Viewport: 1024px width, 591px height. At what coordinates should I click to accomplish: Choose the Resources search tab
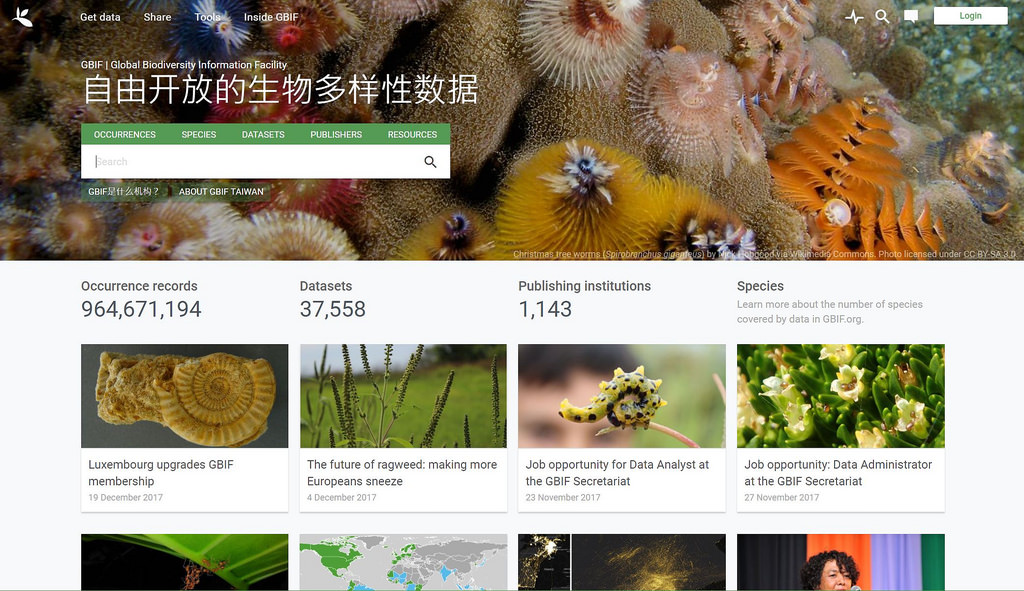412,135
